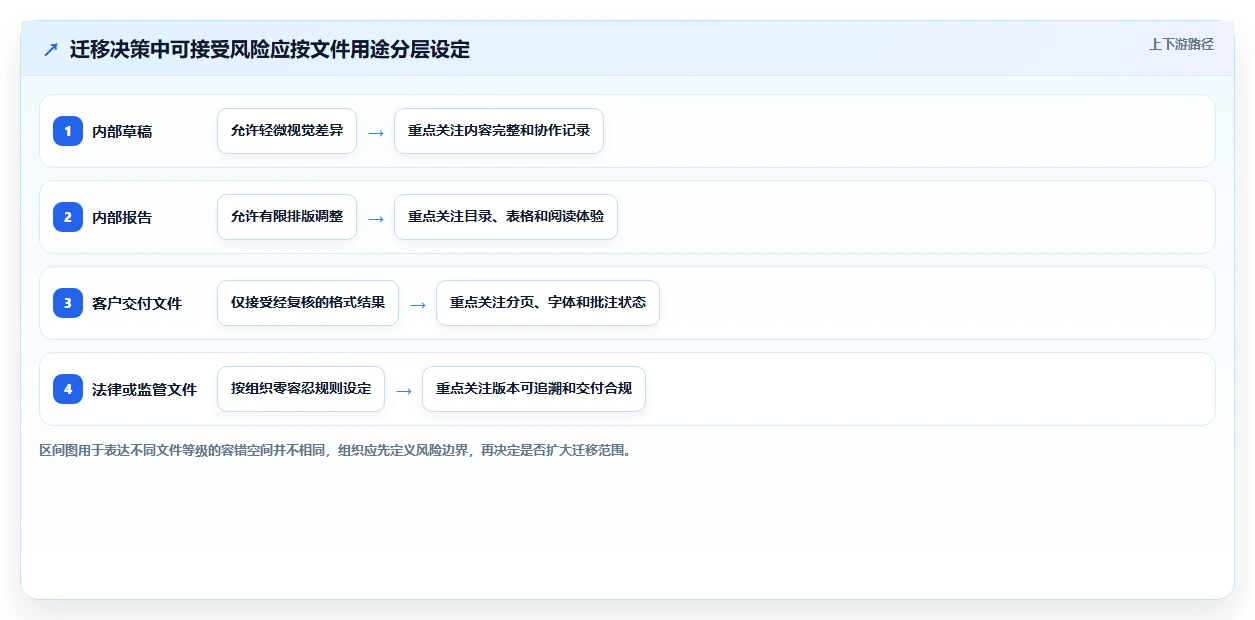Select step badge number 4
The width and height of the screenshot is (1255, 620).
pos(68,389)
